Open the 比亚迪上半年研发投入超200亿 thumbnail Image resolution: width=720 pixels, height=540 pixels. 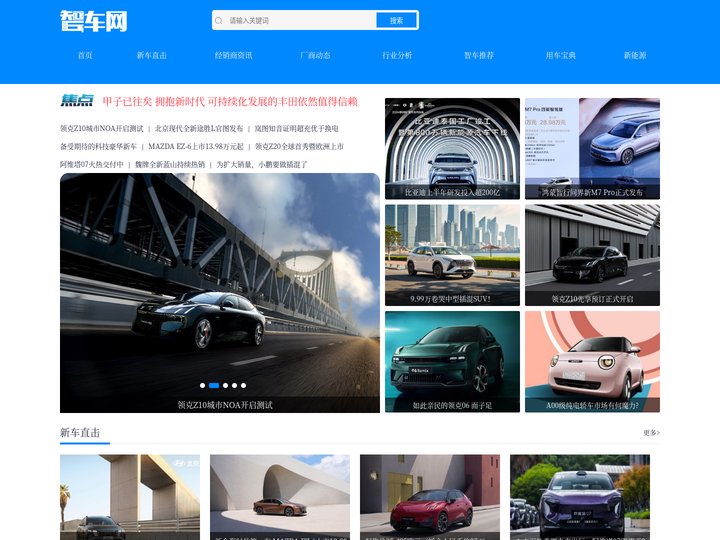[x=452, y=148]
